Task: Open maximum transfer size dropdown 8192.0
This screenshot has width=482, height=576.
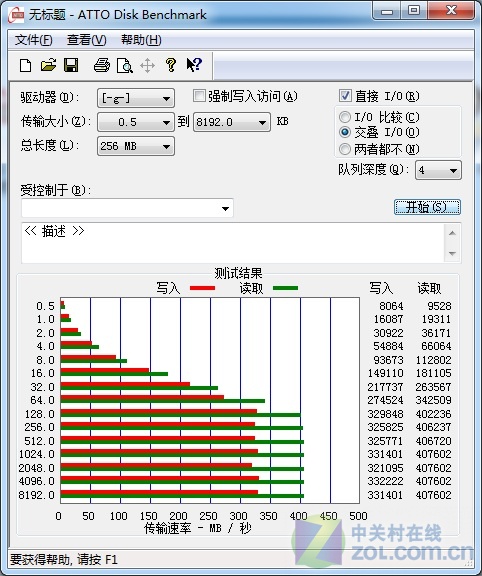Action: pos(232,122)
